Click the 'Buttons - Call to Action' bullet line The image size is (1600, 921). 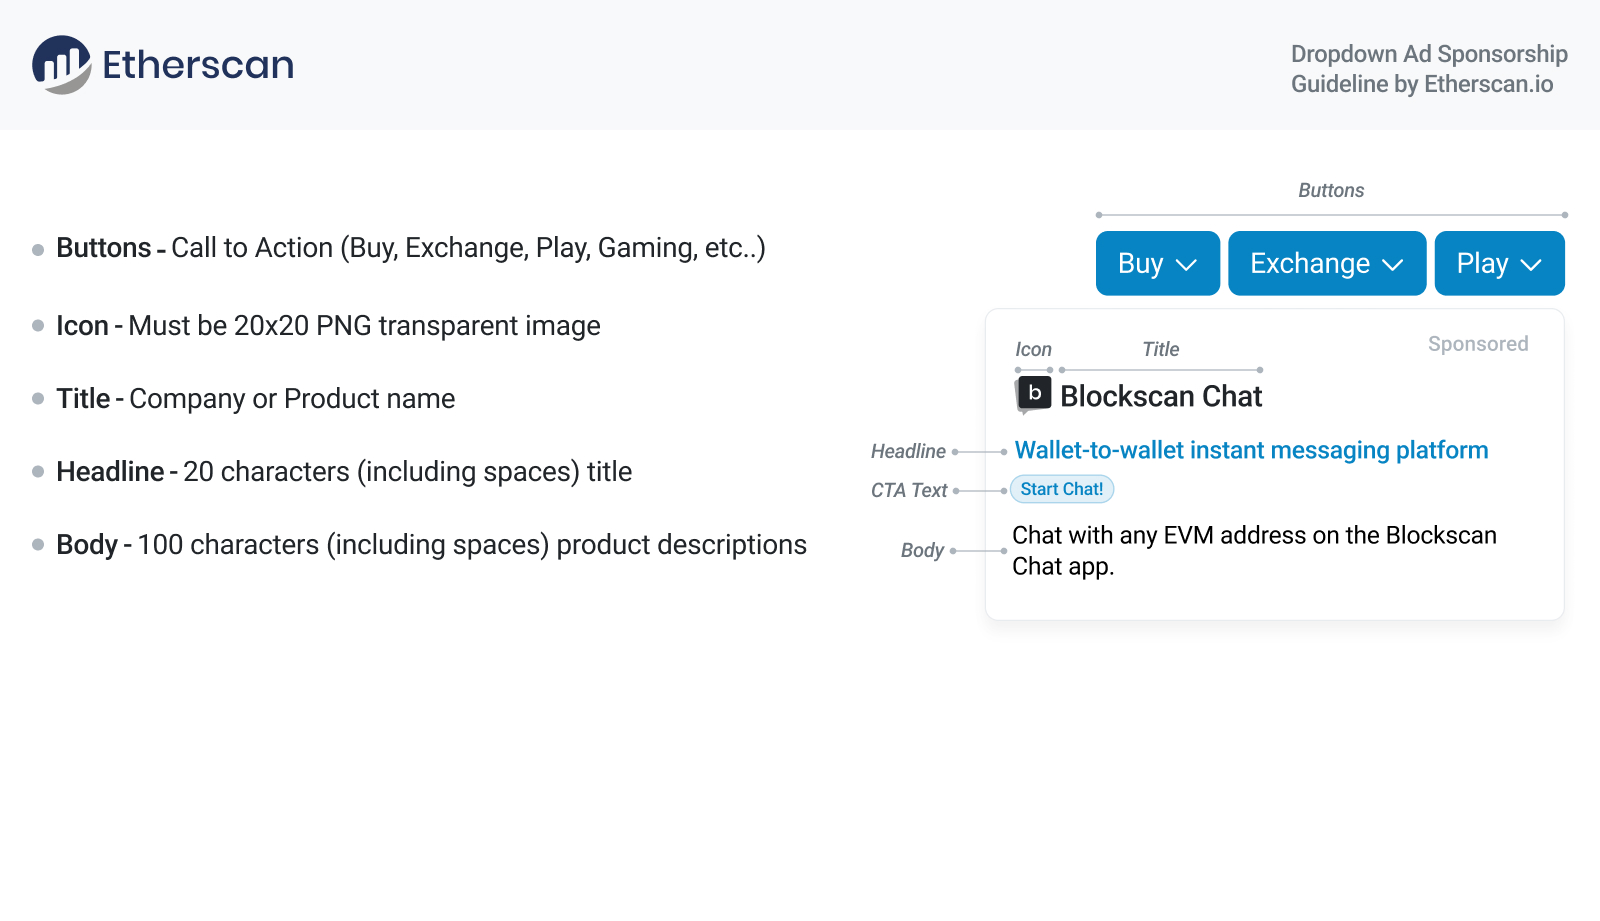point(410,248)
